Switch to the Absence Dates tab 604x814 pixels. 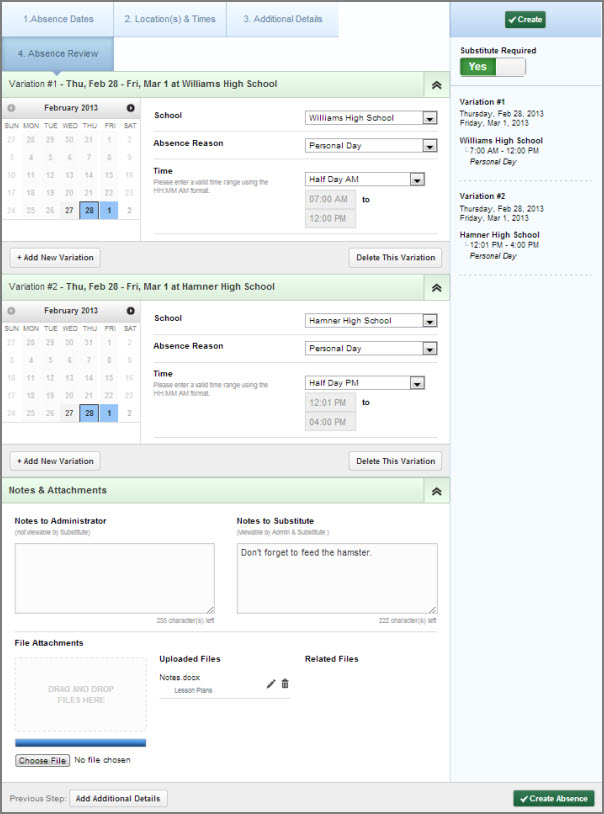57,19
